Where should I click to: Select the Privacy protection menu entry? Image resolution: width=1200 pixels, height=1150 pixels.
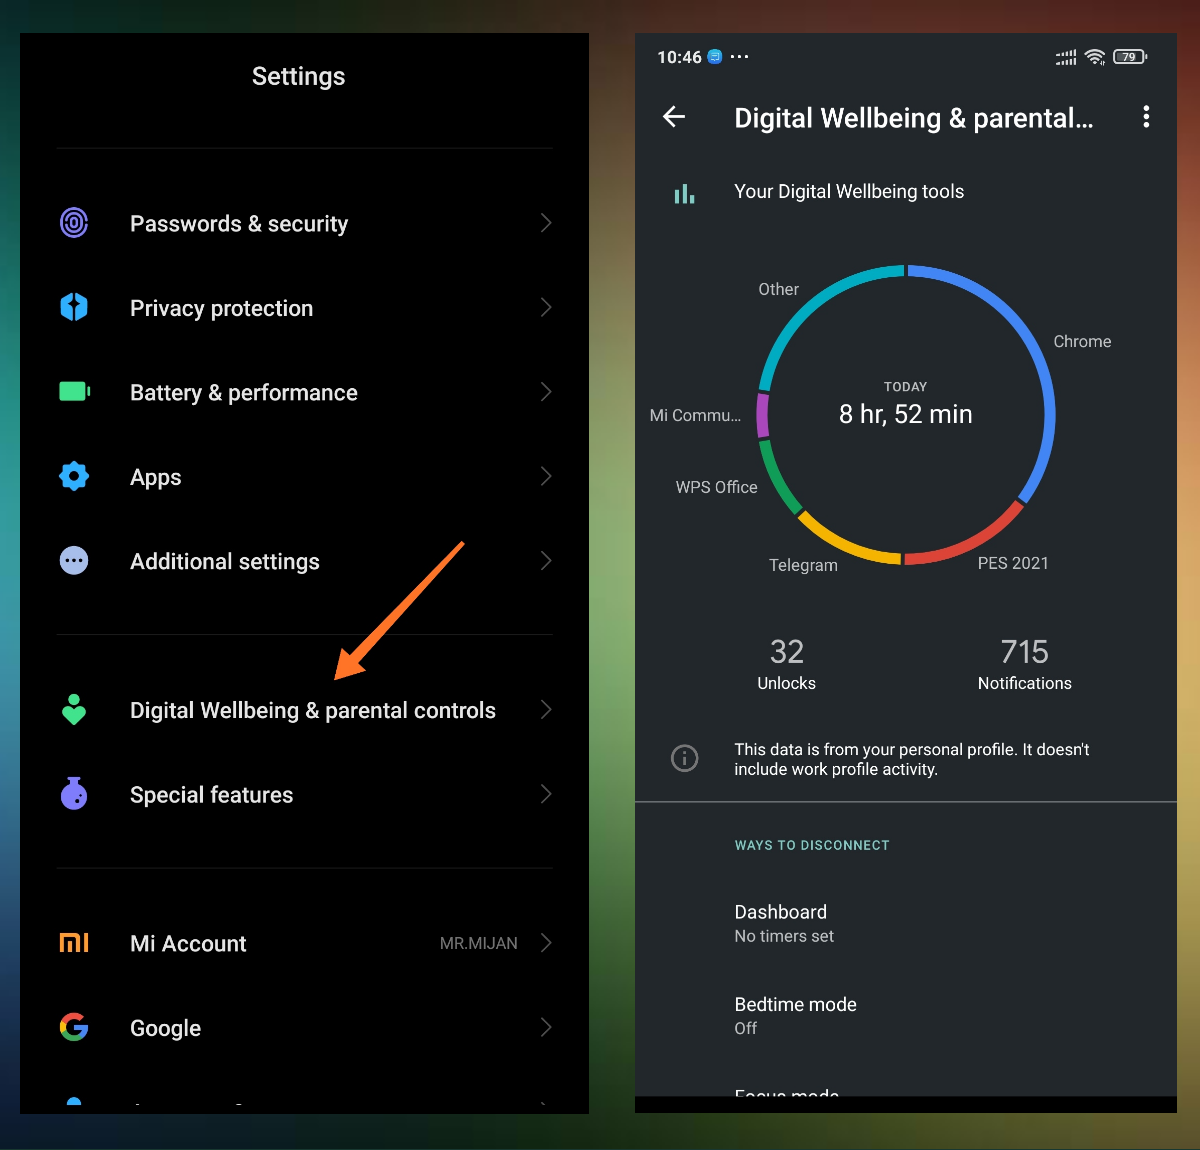click(x=221, y=308)
